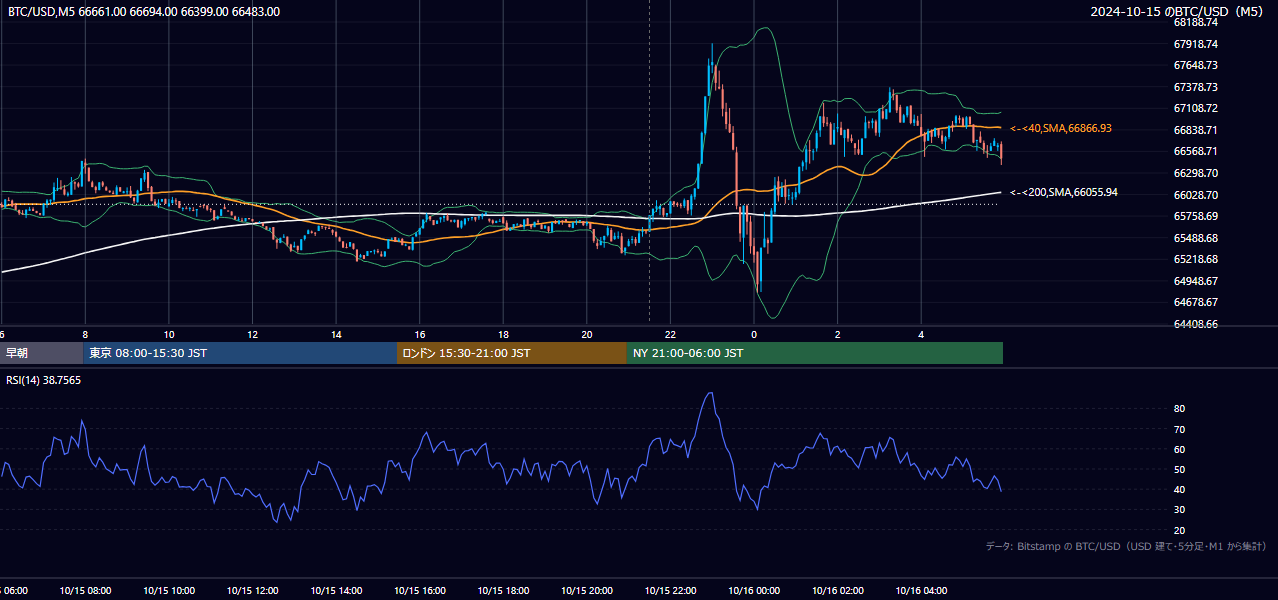Viewport: 1278px width, 600px height.
Task: Select the 東京 08:00-15:30 JST session band
Action: [x=240, y=353]
